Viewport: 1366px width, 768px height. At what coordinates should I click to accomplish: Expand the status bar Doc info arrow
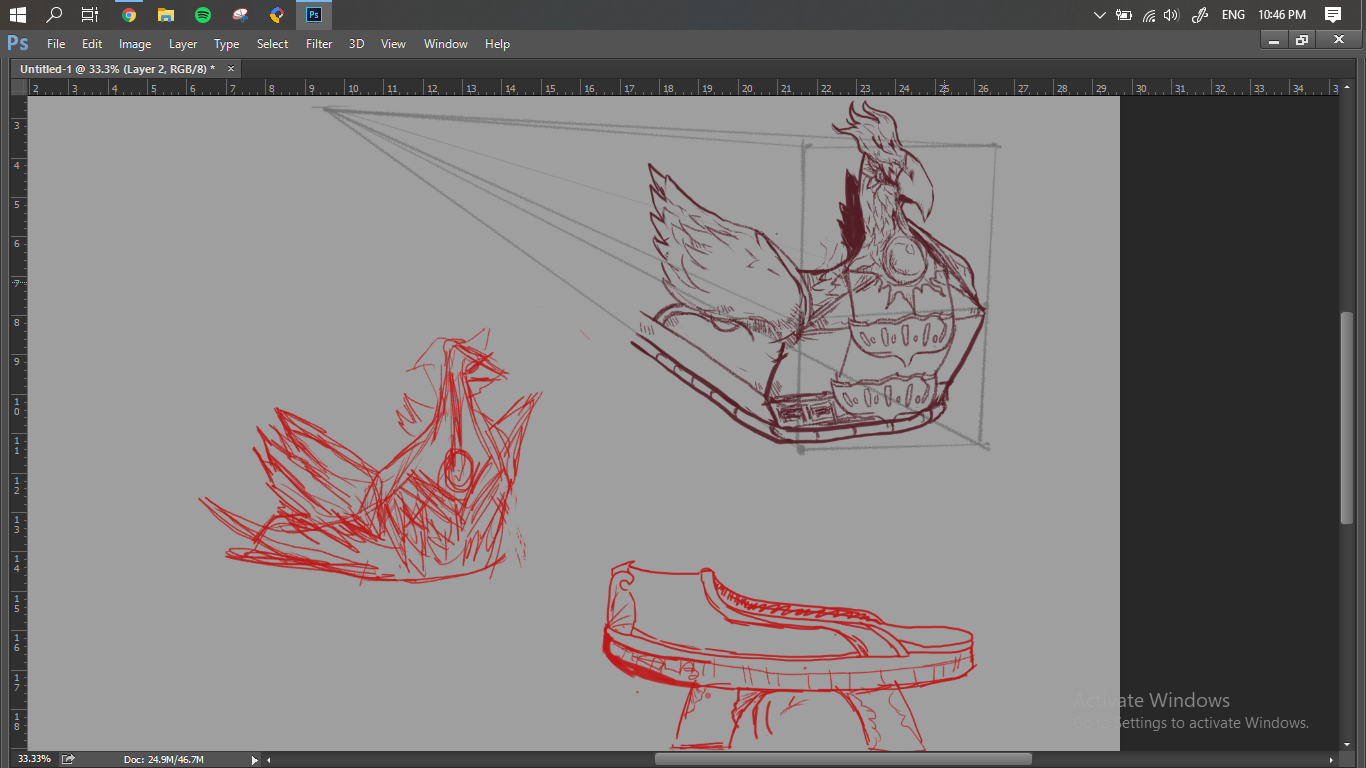254,760
